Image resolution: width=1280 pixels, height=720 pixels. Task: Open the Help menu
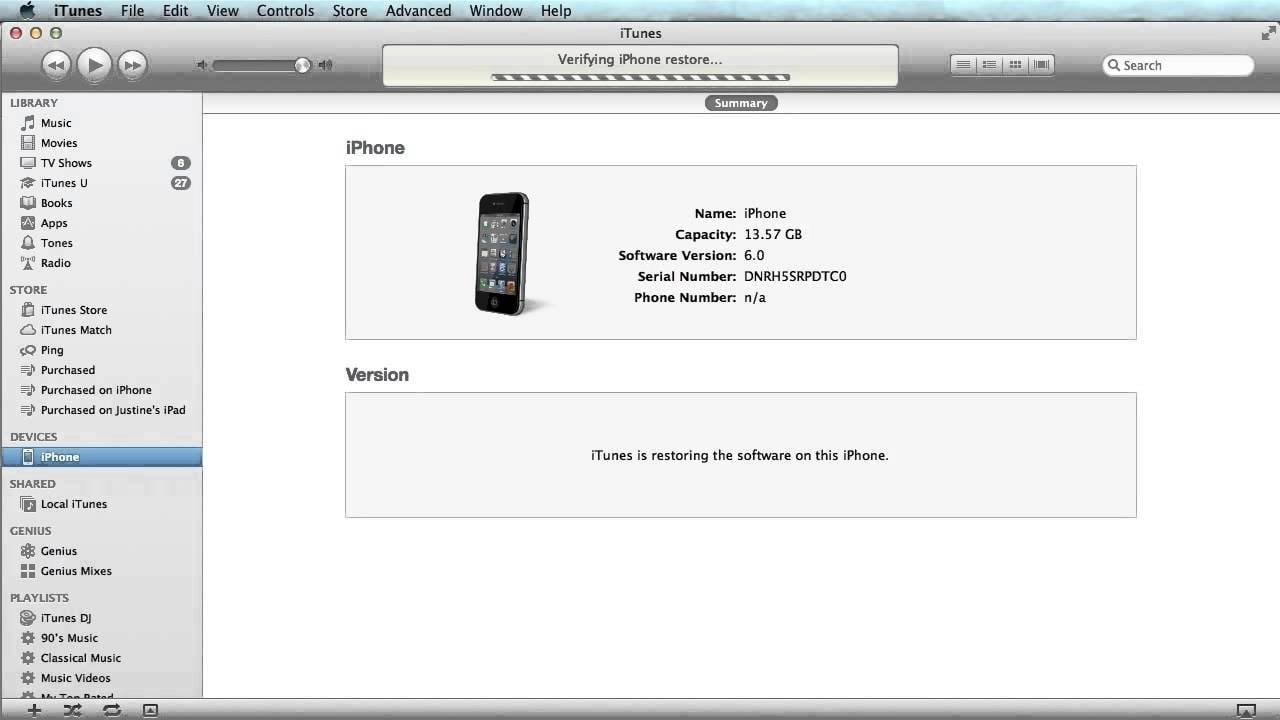(556, 10)
